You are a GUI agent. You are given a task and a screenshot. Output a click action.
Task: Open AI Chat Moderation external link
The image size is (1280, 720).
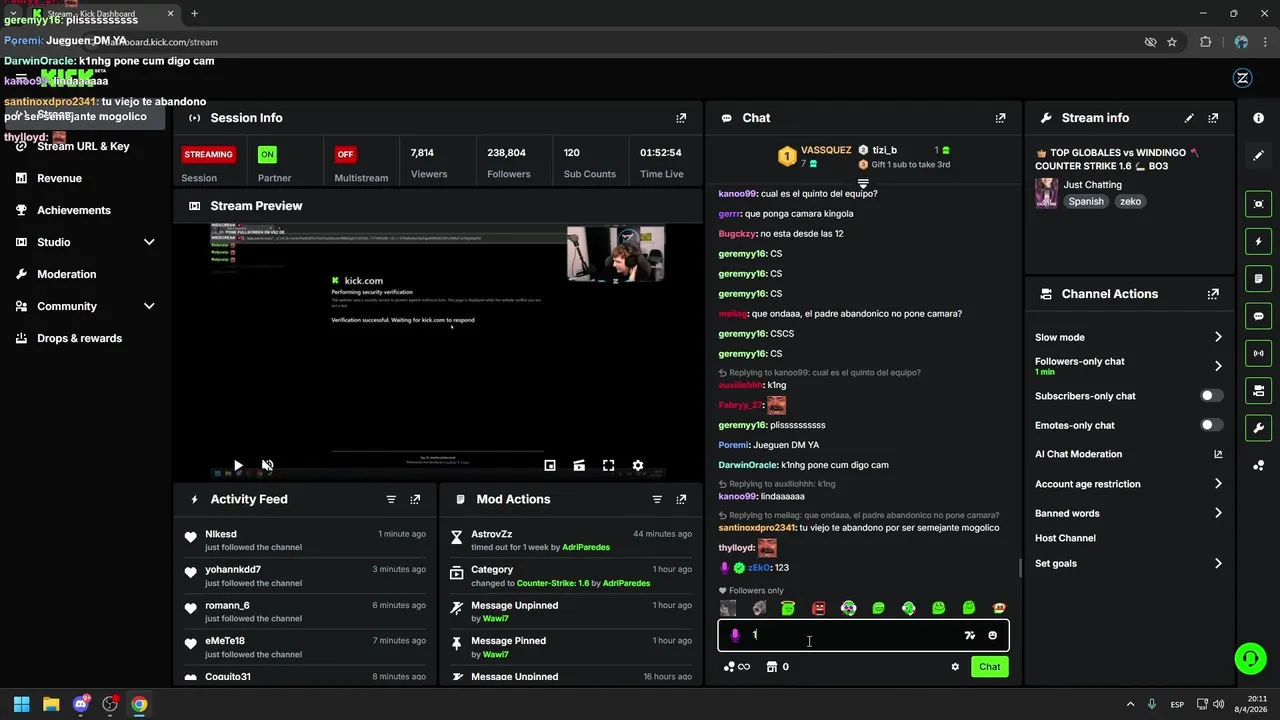1218,454
